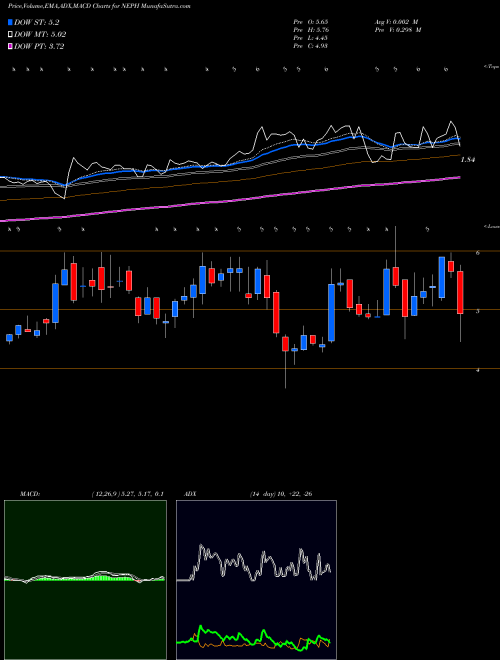Click the '1.84' value beside the EMA lines
500x660 pixels.
[x=468, y=160]
